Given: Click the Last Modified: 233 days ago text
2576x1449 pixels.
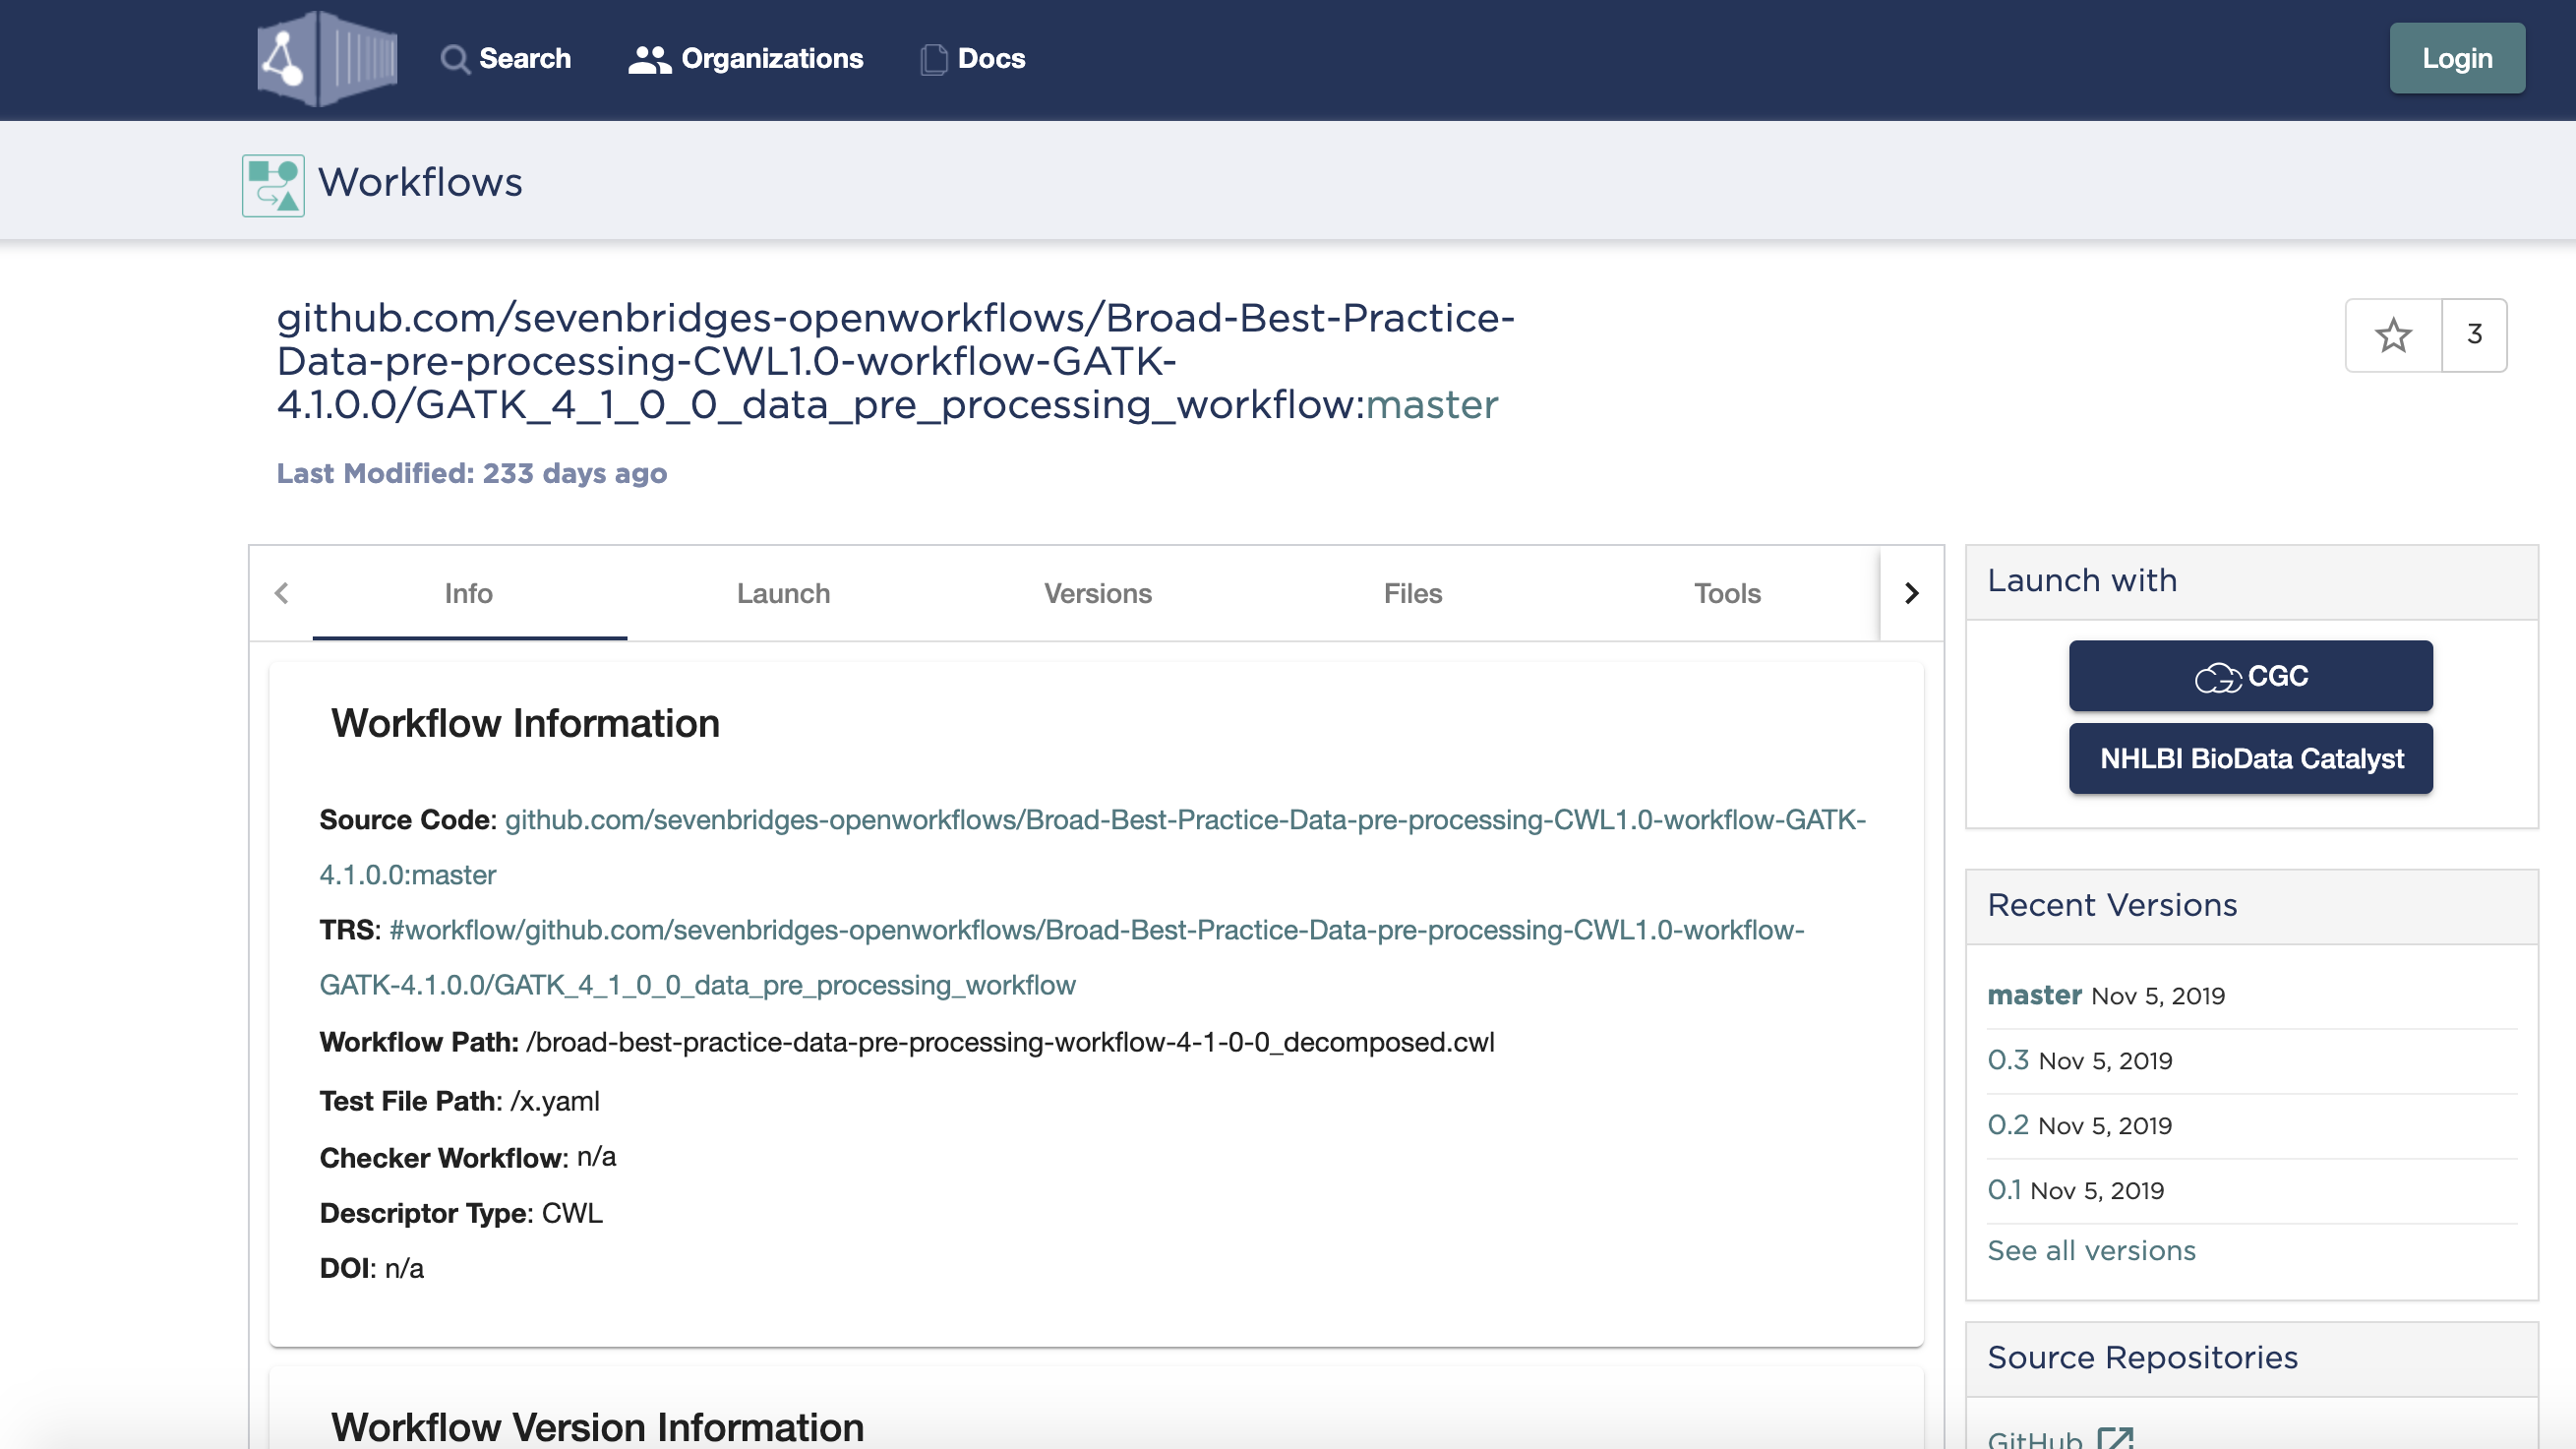Looking at the screenshot, I should [x=471, y=473].
